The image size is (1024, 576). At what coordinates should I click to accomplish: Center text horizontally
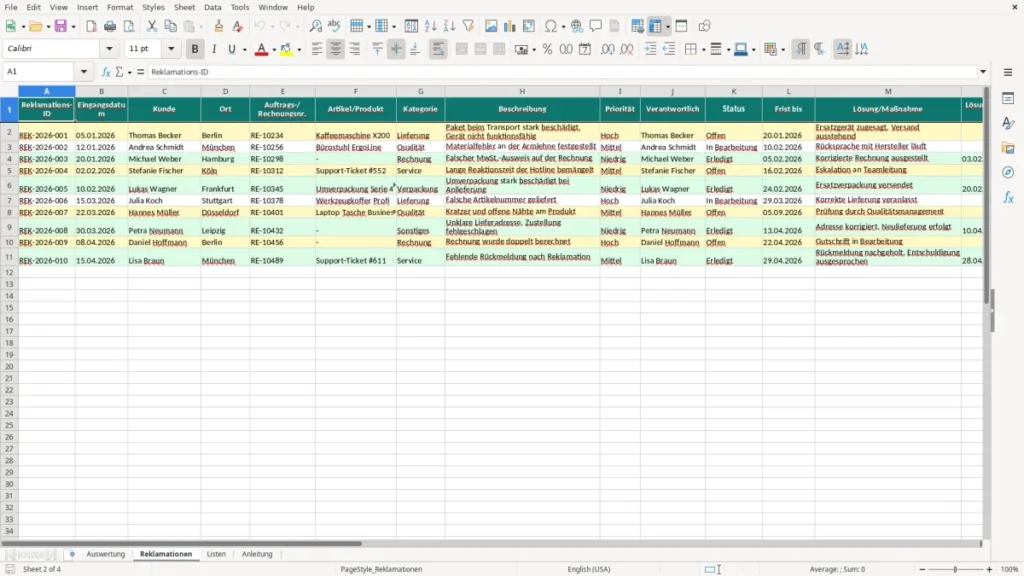pyautogui.click(x=336, y=49)
